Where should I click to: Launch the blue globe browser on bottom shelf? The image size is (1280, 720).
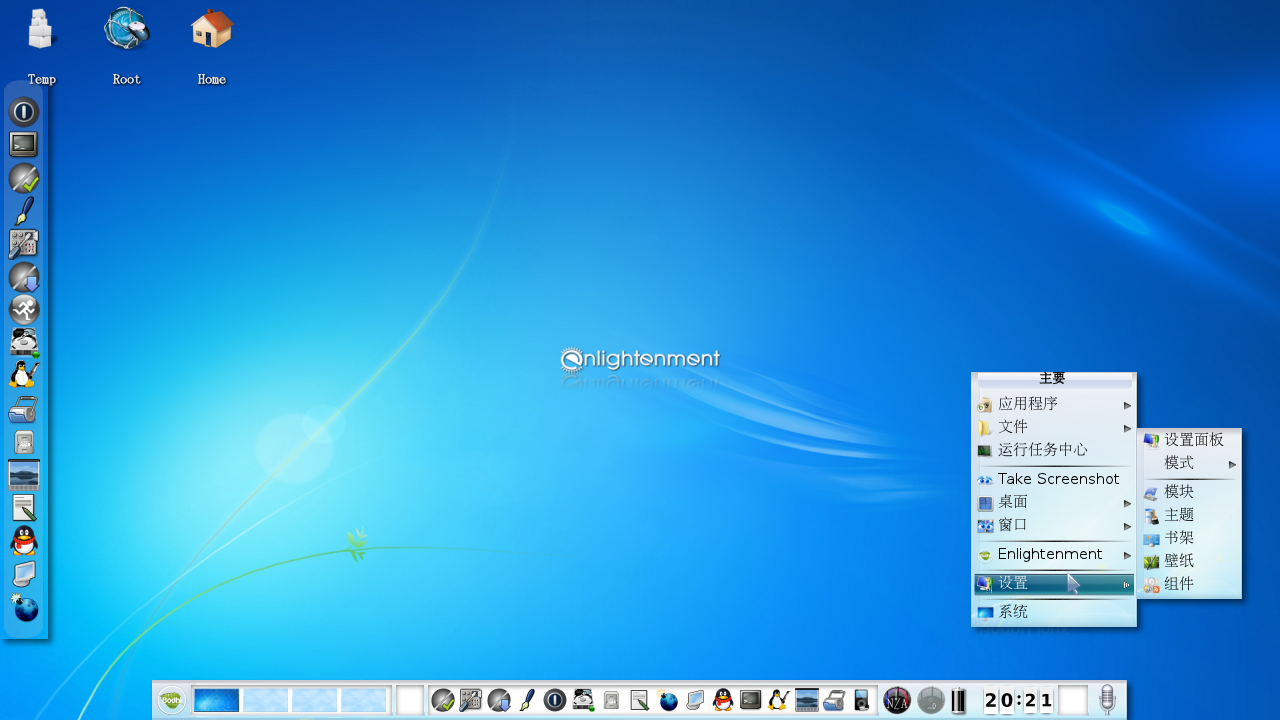tap(667, 700)
